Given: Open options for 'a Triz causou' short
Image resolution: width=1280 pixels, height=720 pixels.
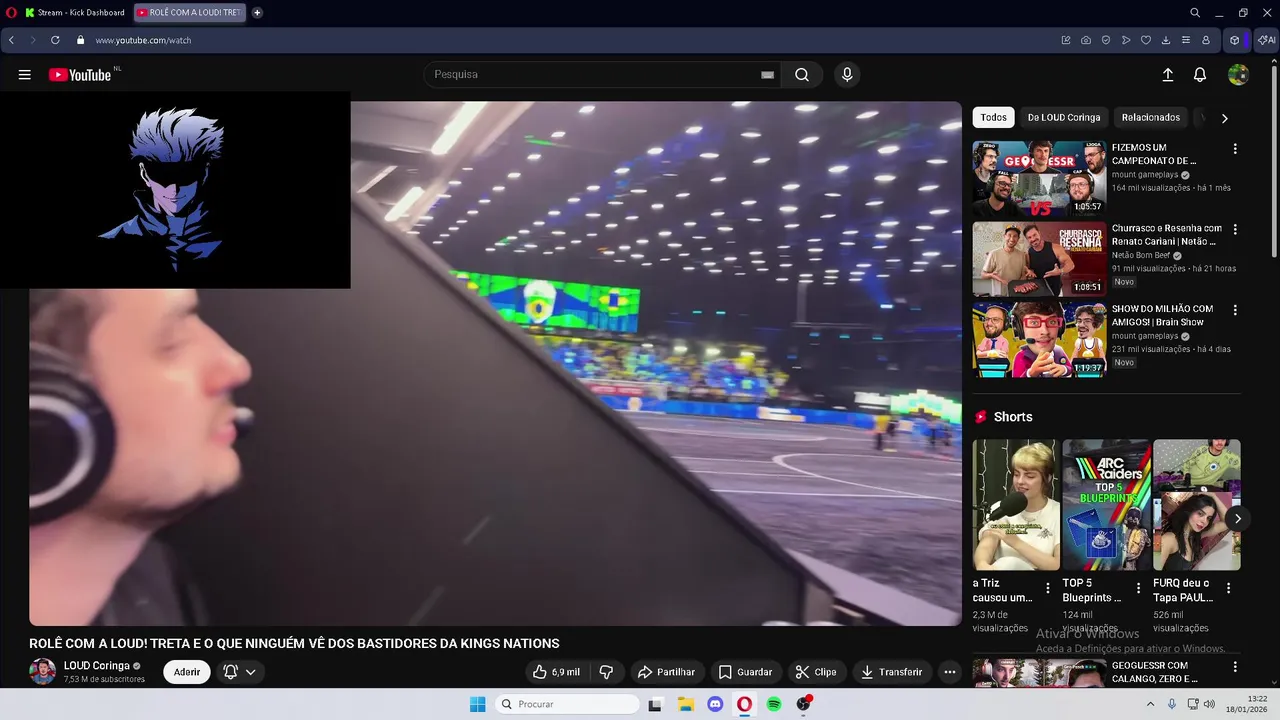Looking at the screenshot, I should pyautogui.click(x=1048, y=588).
